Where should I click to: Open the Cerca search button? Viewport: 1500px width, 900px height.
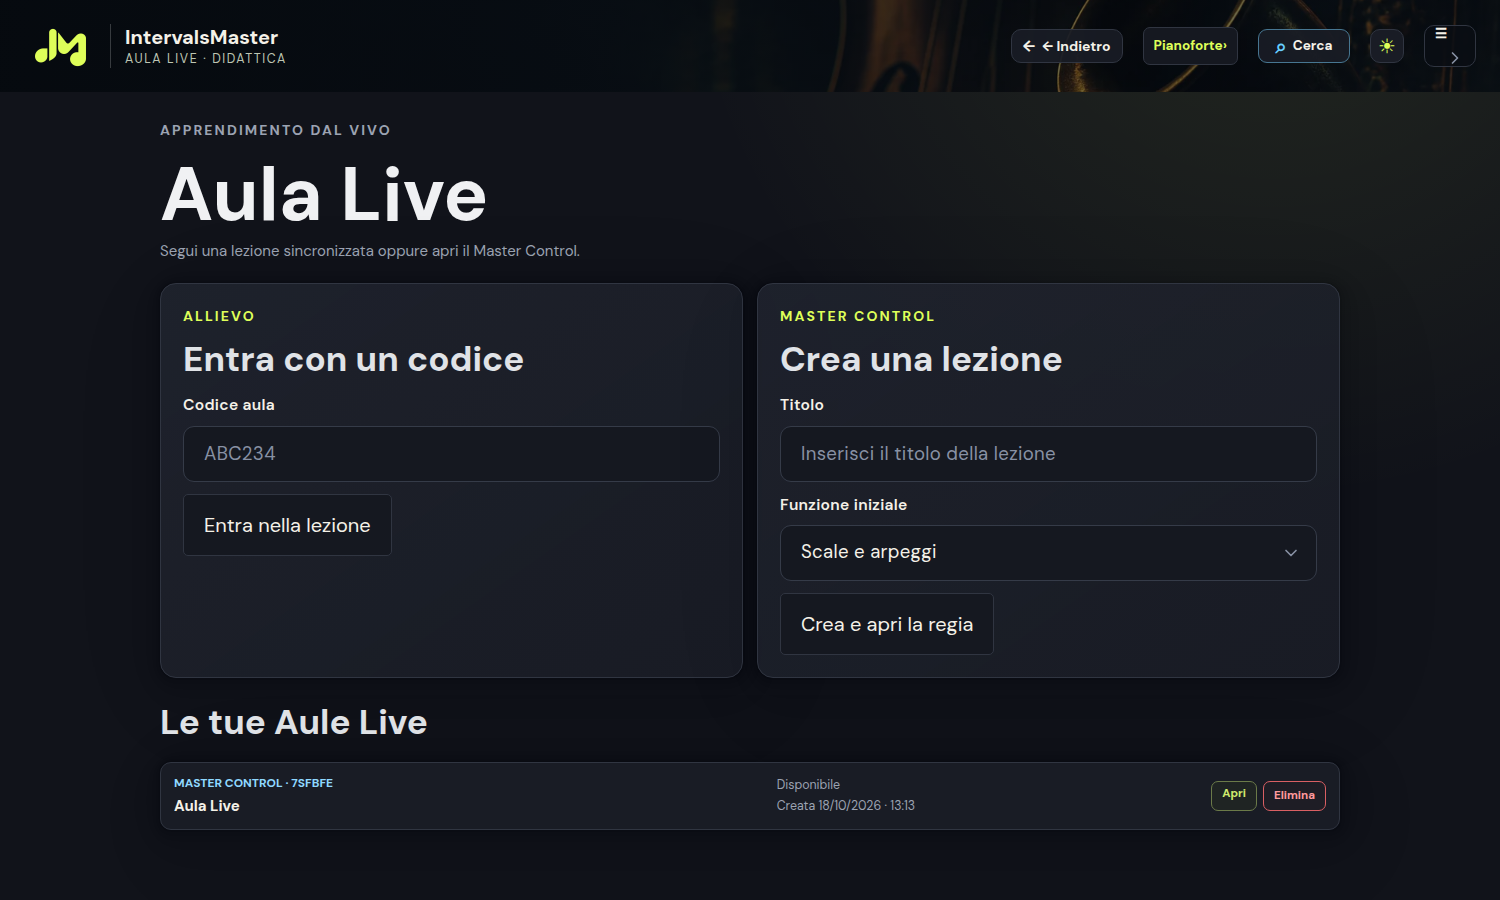pyautogui.click(x=1303, y=46)
